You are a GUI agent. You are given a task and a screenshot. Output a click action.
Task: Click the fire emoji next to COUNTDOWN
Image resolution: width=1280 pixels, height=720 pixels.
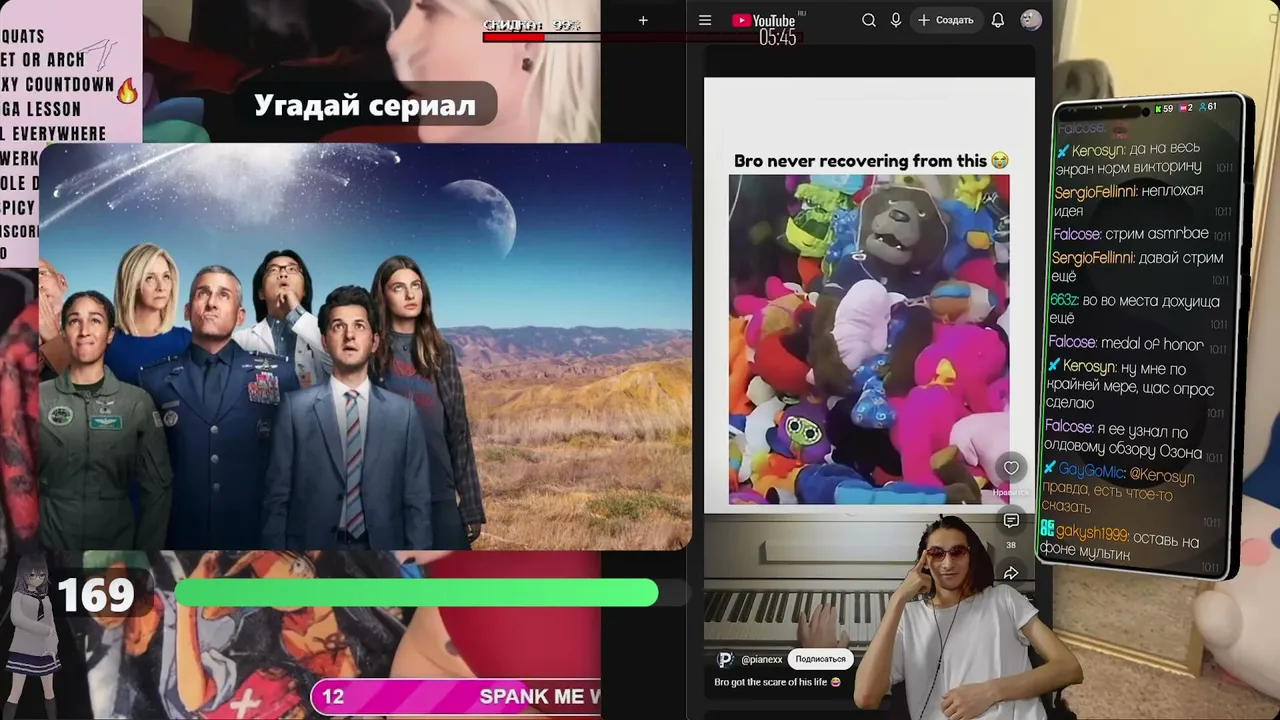tap(127, 91)
